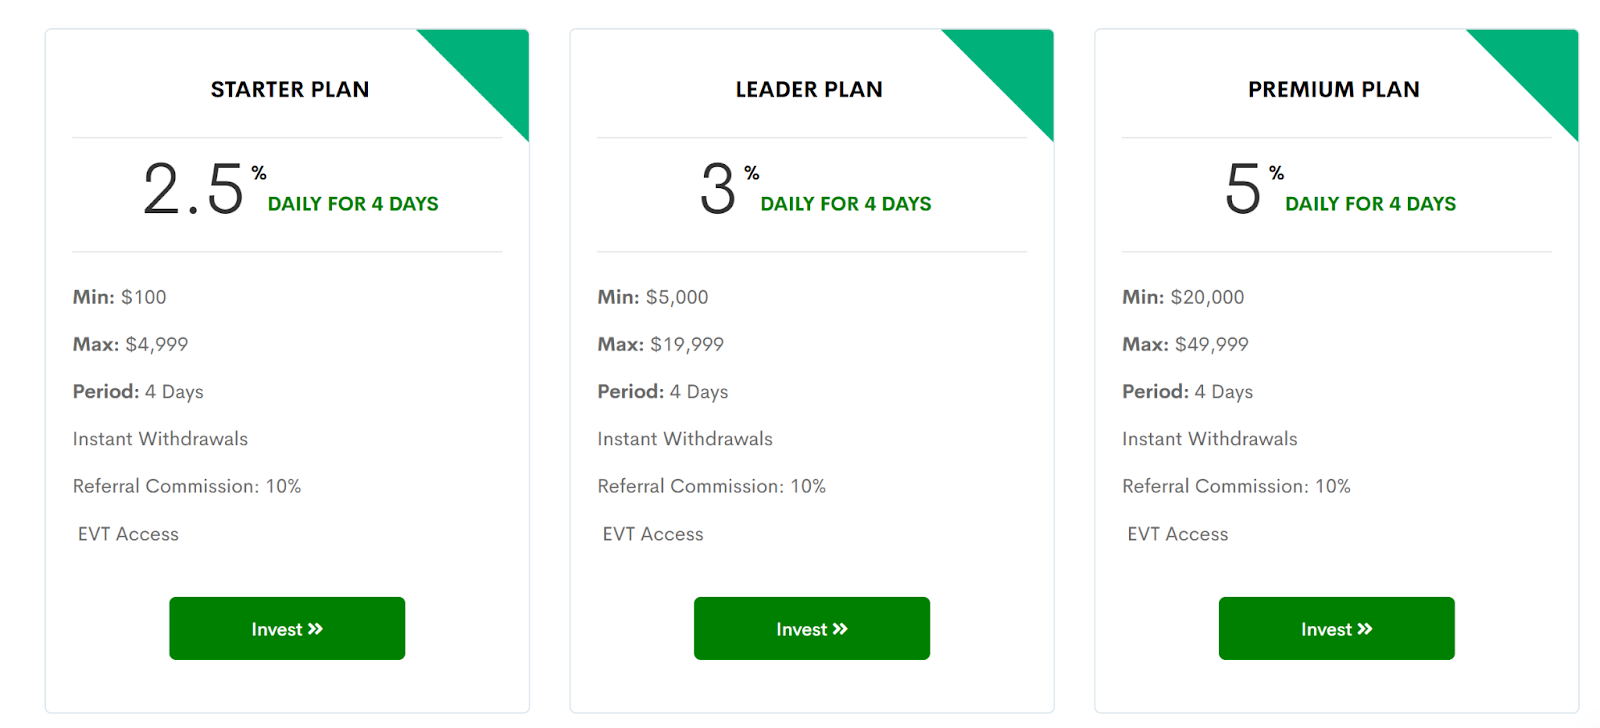Click Referral Commission: 10% in Premium Plan
Image resolution: width=1600 pixels, height=728 pixels.
[1236, 486]
